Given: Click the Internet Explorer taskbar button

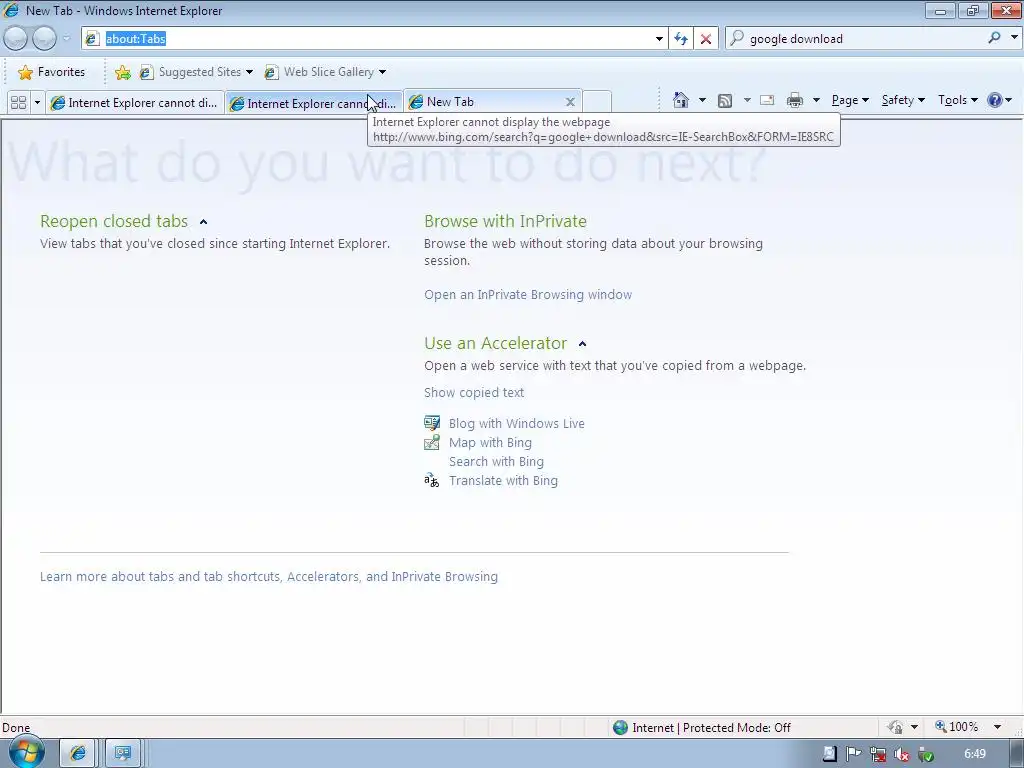Looking at the screenshot, I should tap(78, 754).
